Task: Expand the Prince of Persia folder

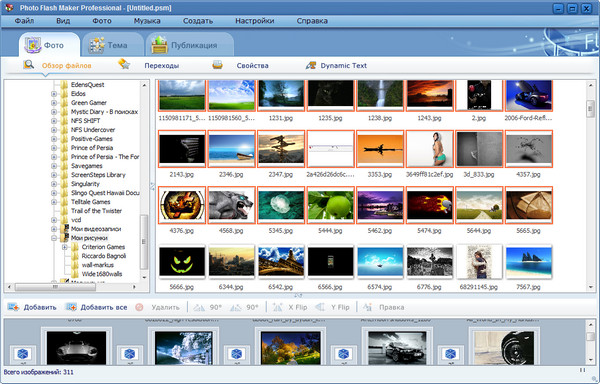Action: click(x=54, y=148)
